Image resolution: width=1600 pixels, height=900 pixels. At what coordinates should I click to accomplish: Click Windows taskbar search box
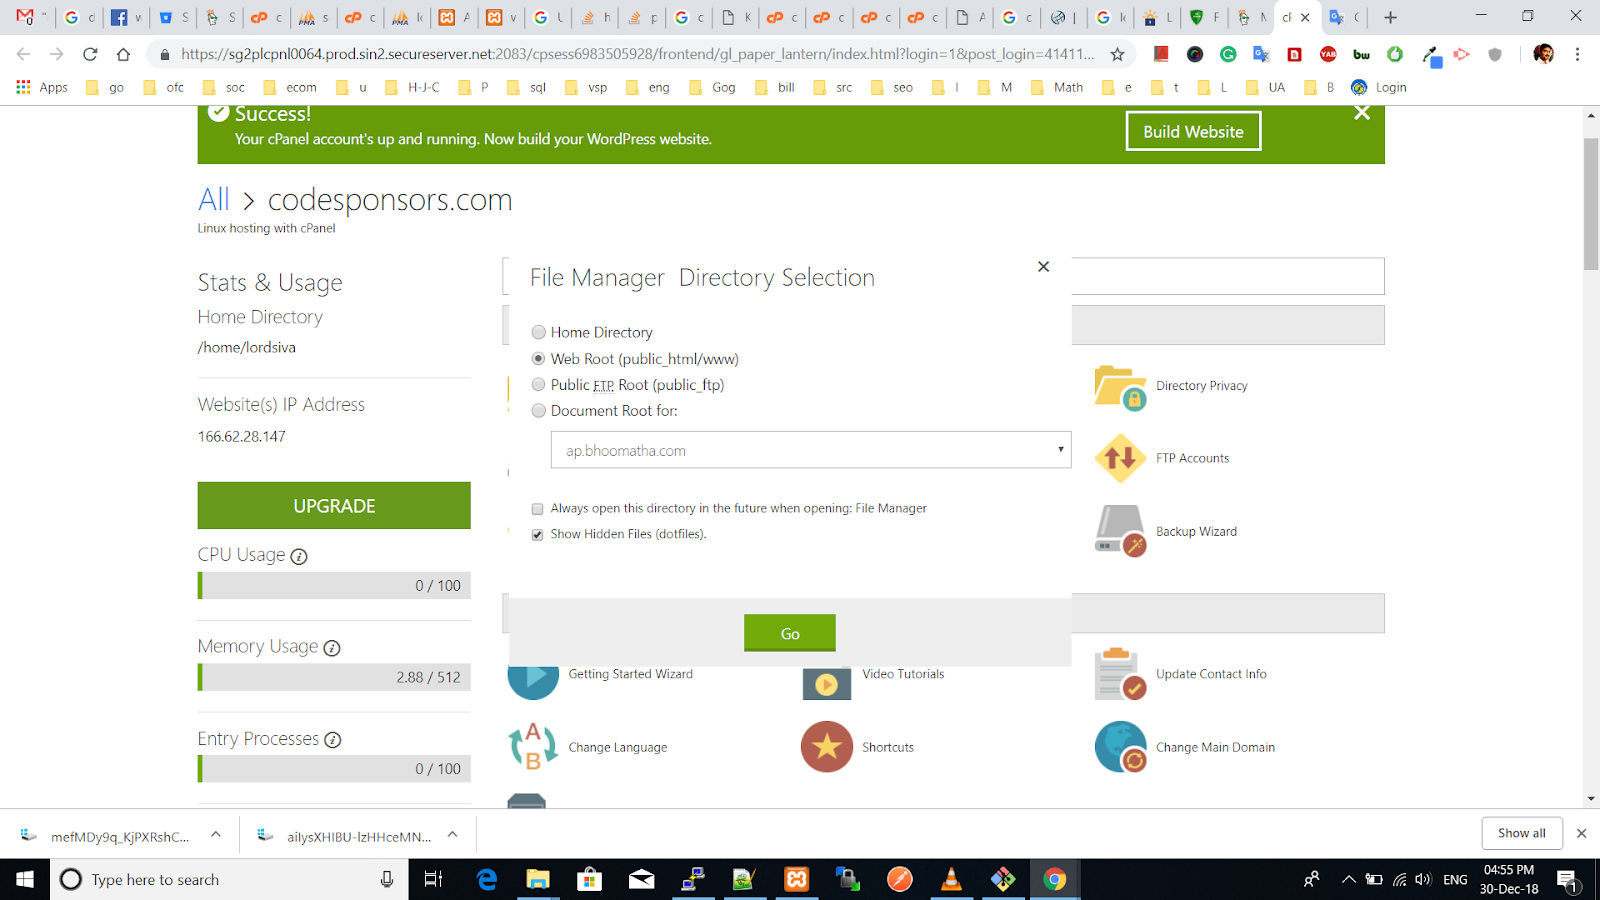pyautogui.click(x=229, y=879)
